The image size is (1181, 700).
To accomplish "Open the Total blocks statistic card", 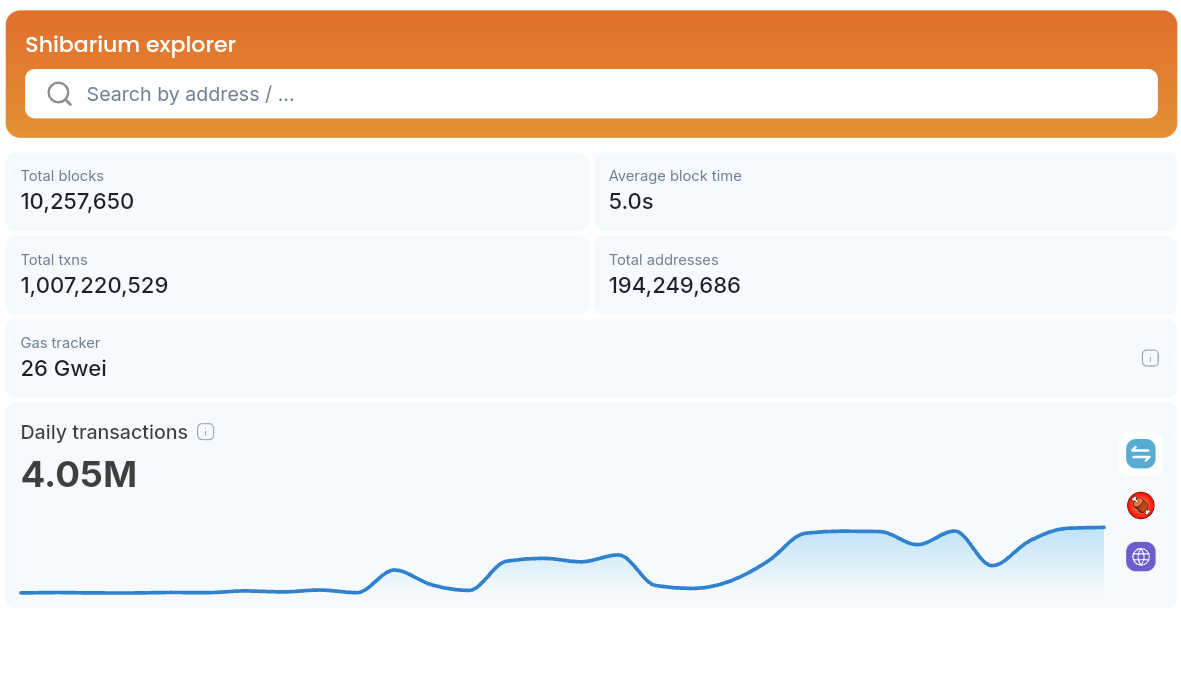I will pos(296,190).
